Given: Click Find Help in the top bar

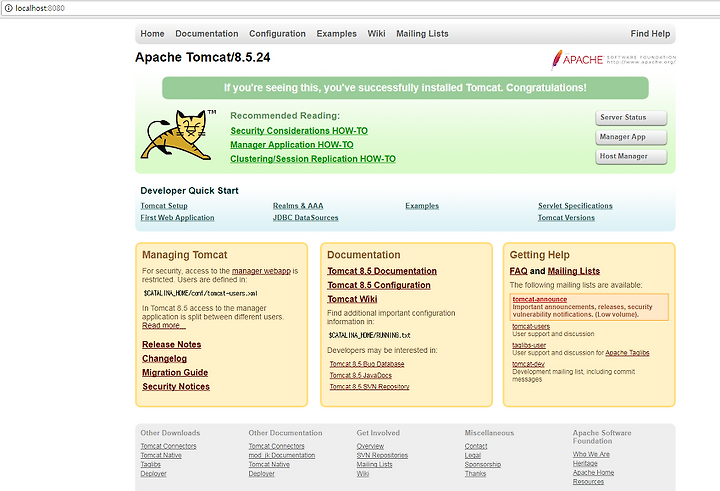Looking at the screenshot, I should tap(650, 34).
